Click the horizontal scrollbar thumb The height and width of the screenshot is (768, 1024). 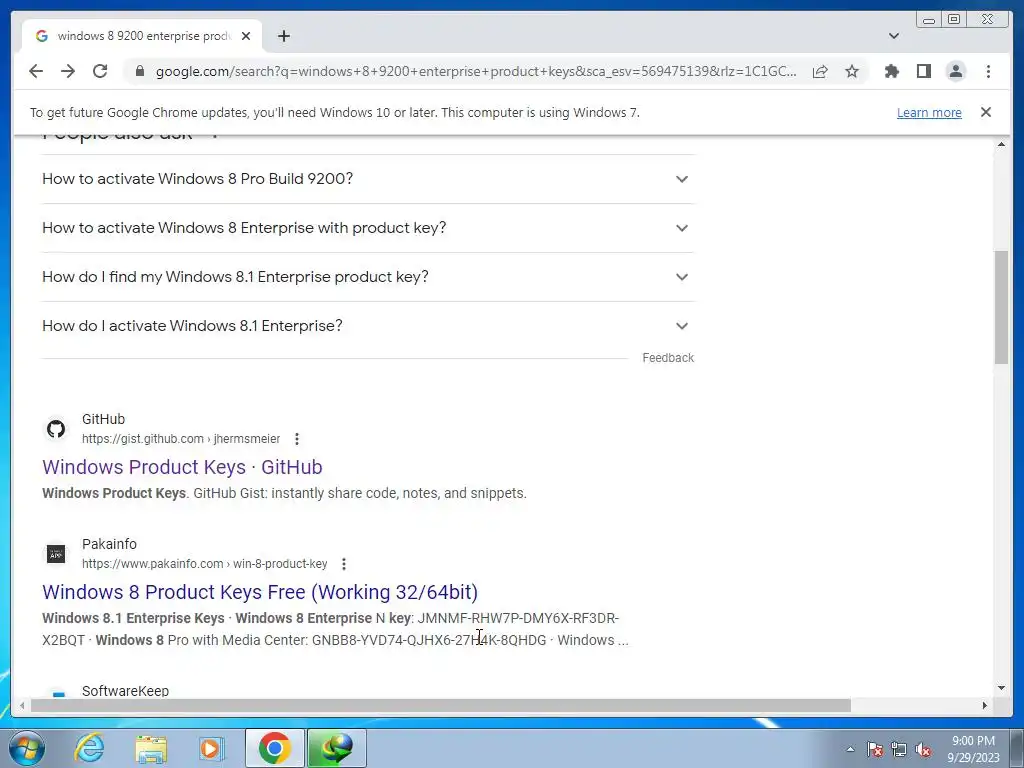click(441, 705)
